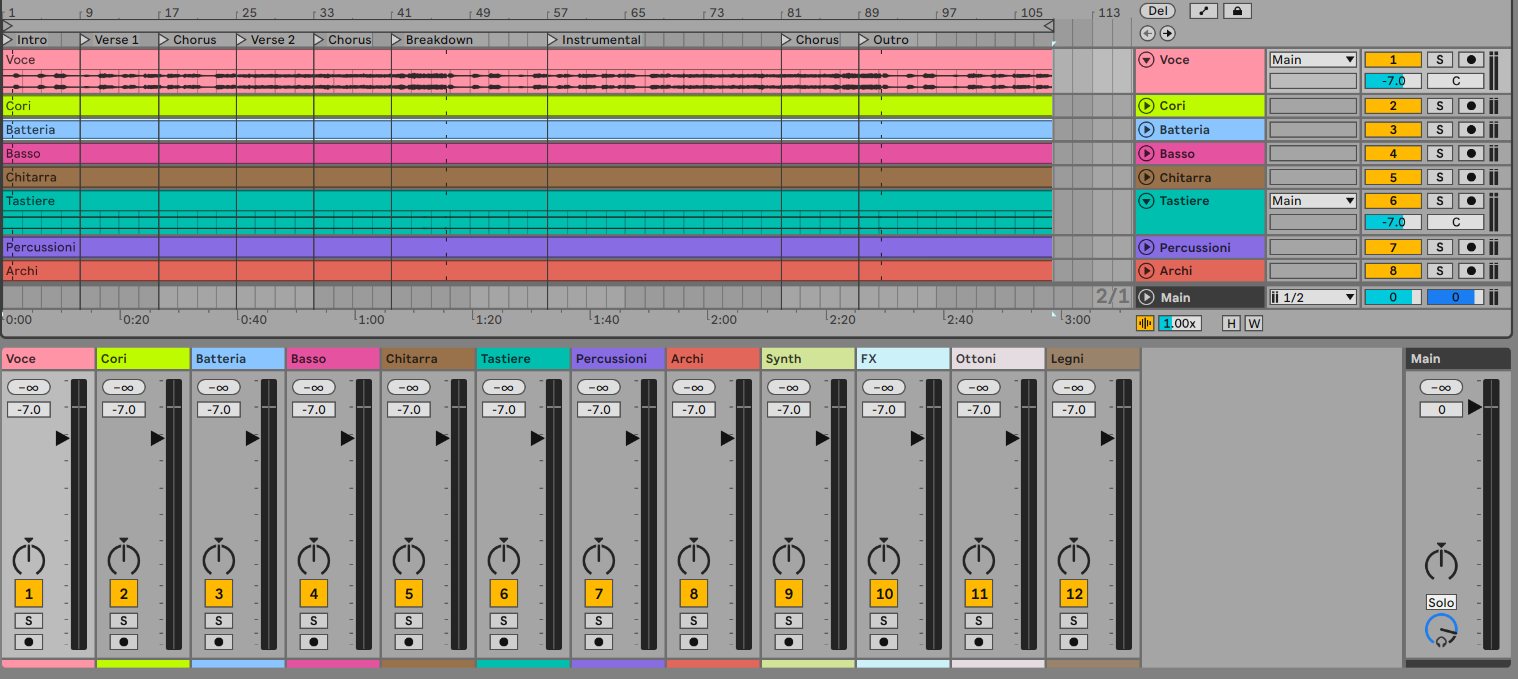Viewport: 1518px width, 679px height.
Task: Unfold the Basso track
Action: pos(1147,153)
